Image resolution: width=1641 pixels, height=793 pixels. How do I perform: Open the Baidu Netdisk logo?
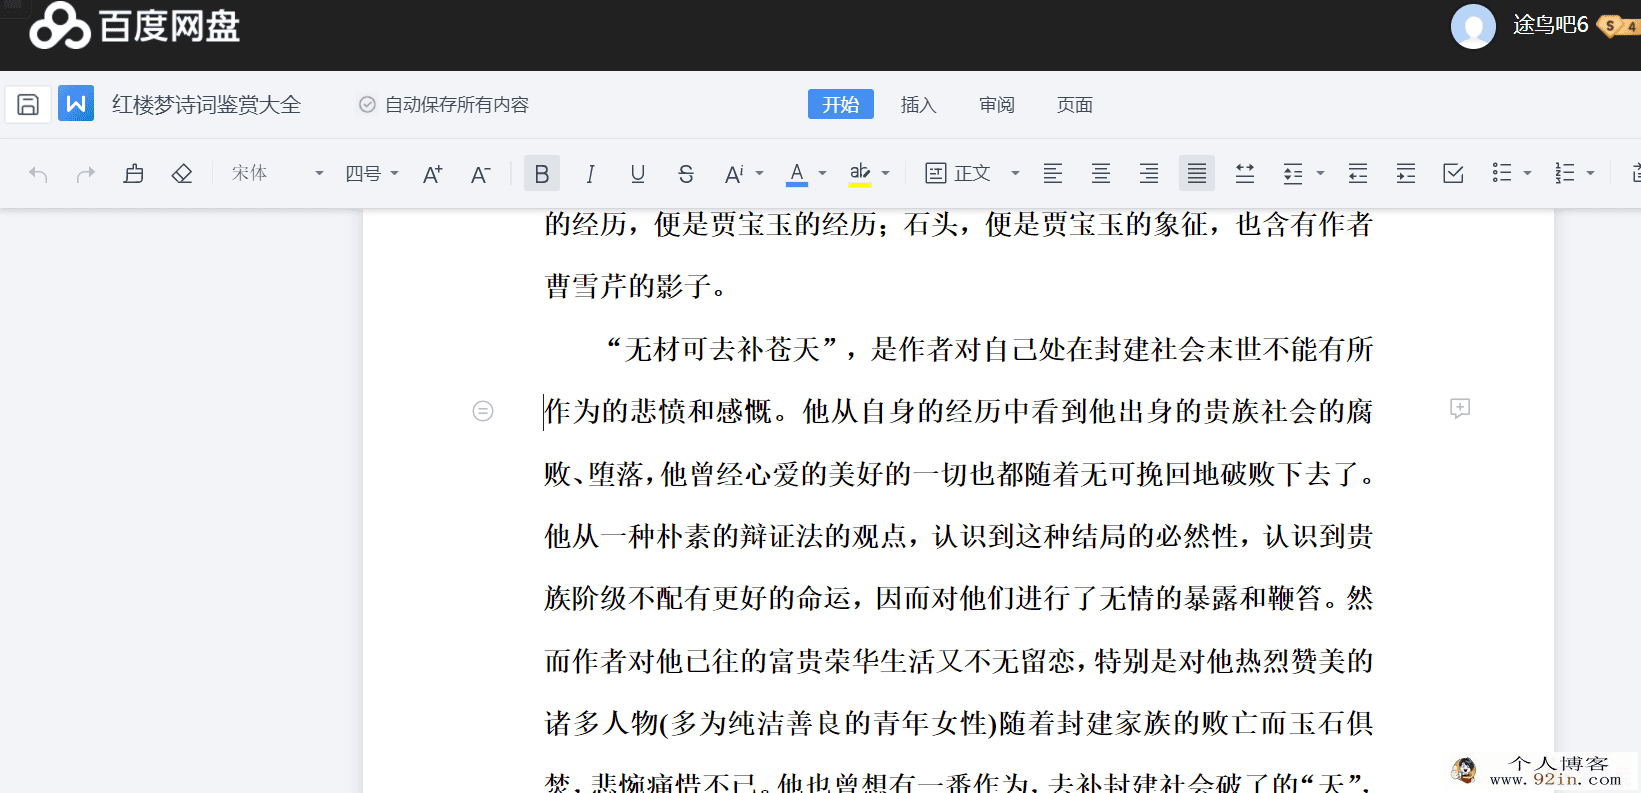(135, 26)
